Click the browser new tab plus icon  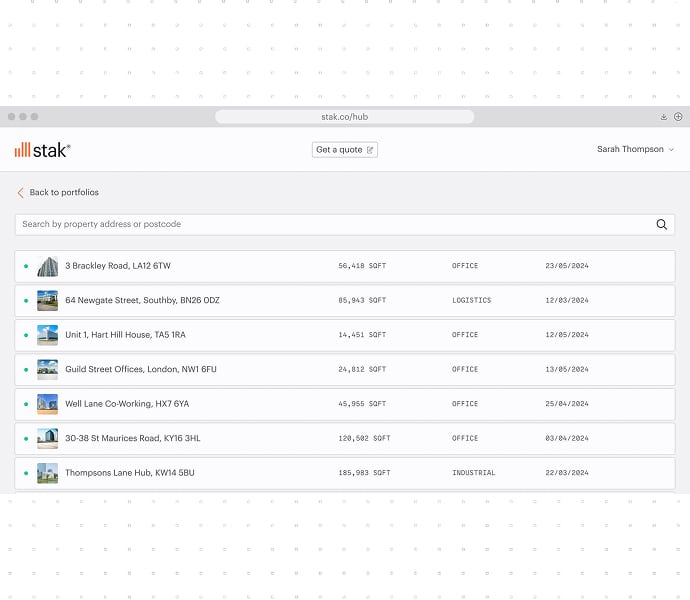[x=678, y=117]
